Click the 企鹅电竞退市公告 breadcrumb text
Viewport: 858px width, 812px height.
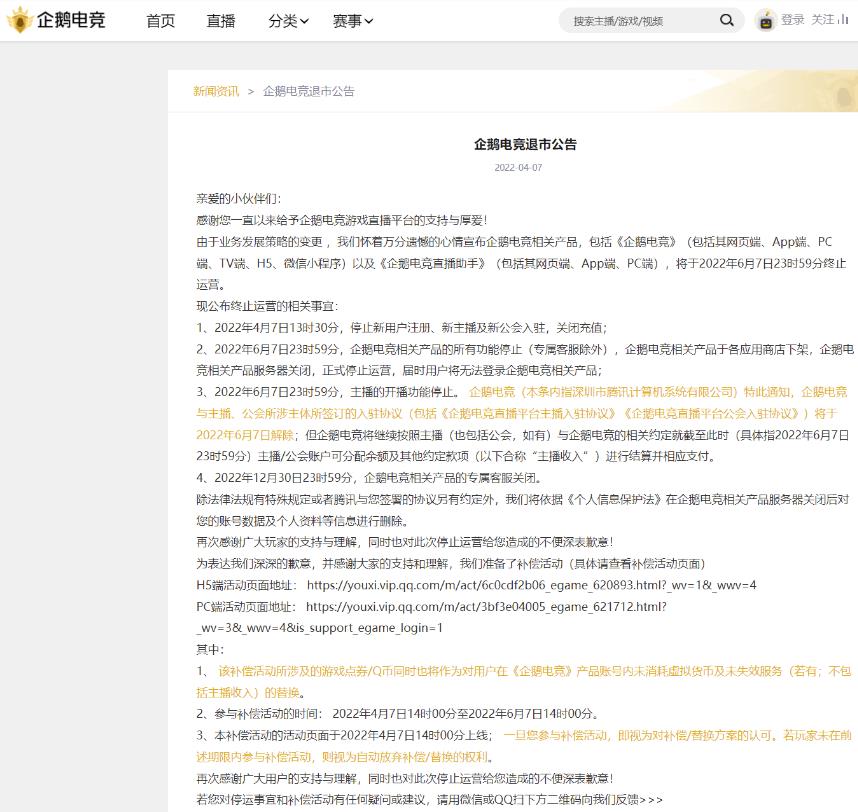(x=308, y=91)
